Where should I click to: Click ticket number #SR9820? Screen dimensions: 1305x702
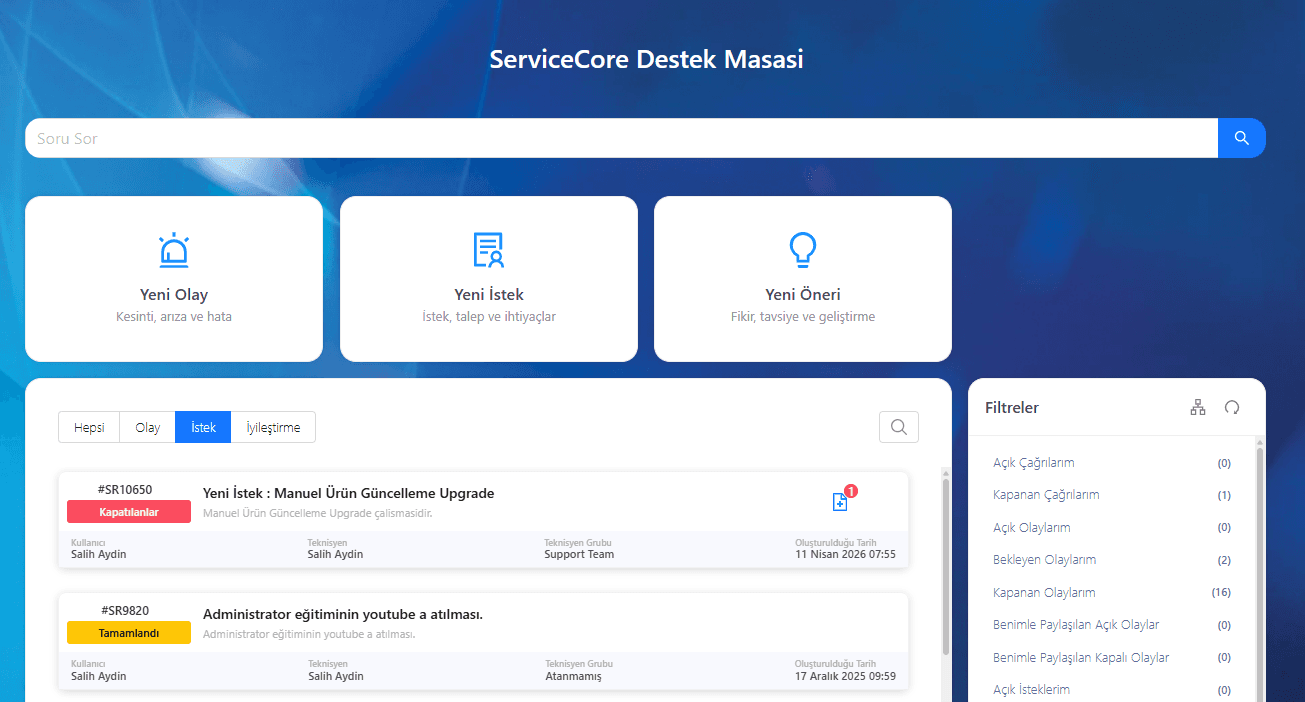125,611
